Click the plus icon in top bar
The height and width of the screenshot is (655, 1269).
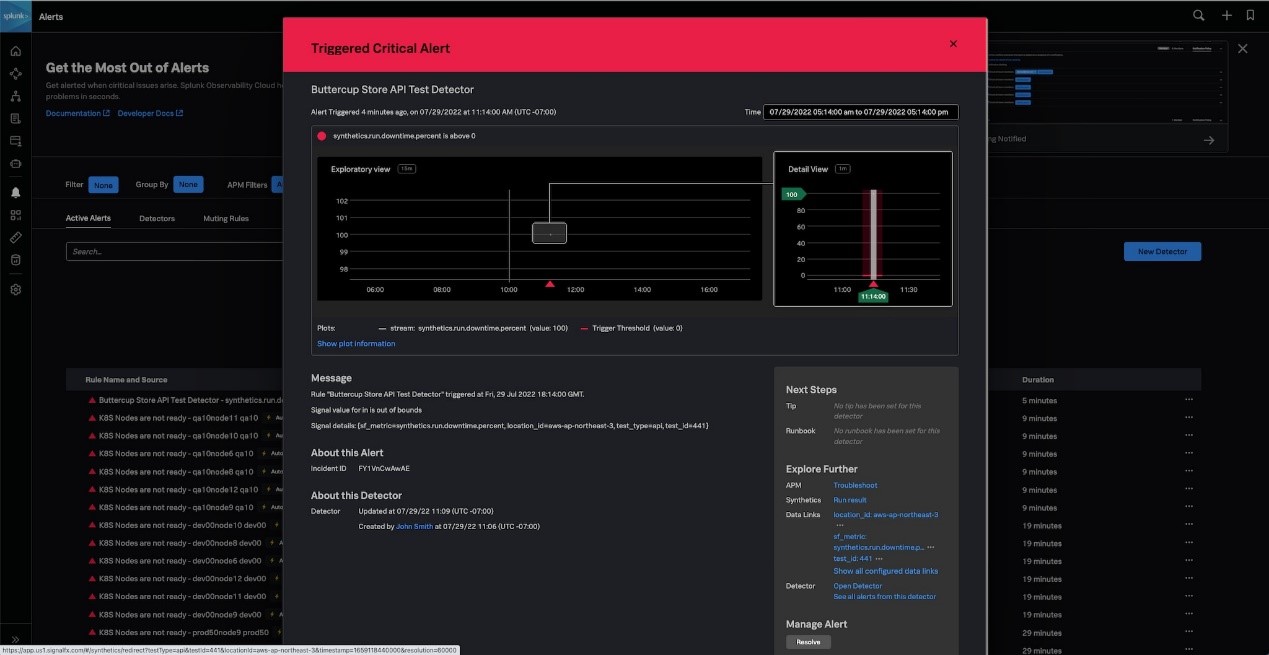coord(1226,16)
